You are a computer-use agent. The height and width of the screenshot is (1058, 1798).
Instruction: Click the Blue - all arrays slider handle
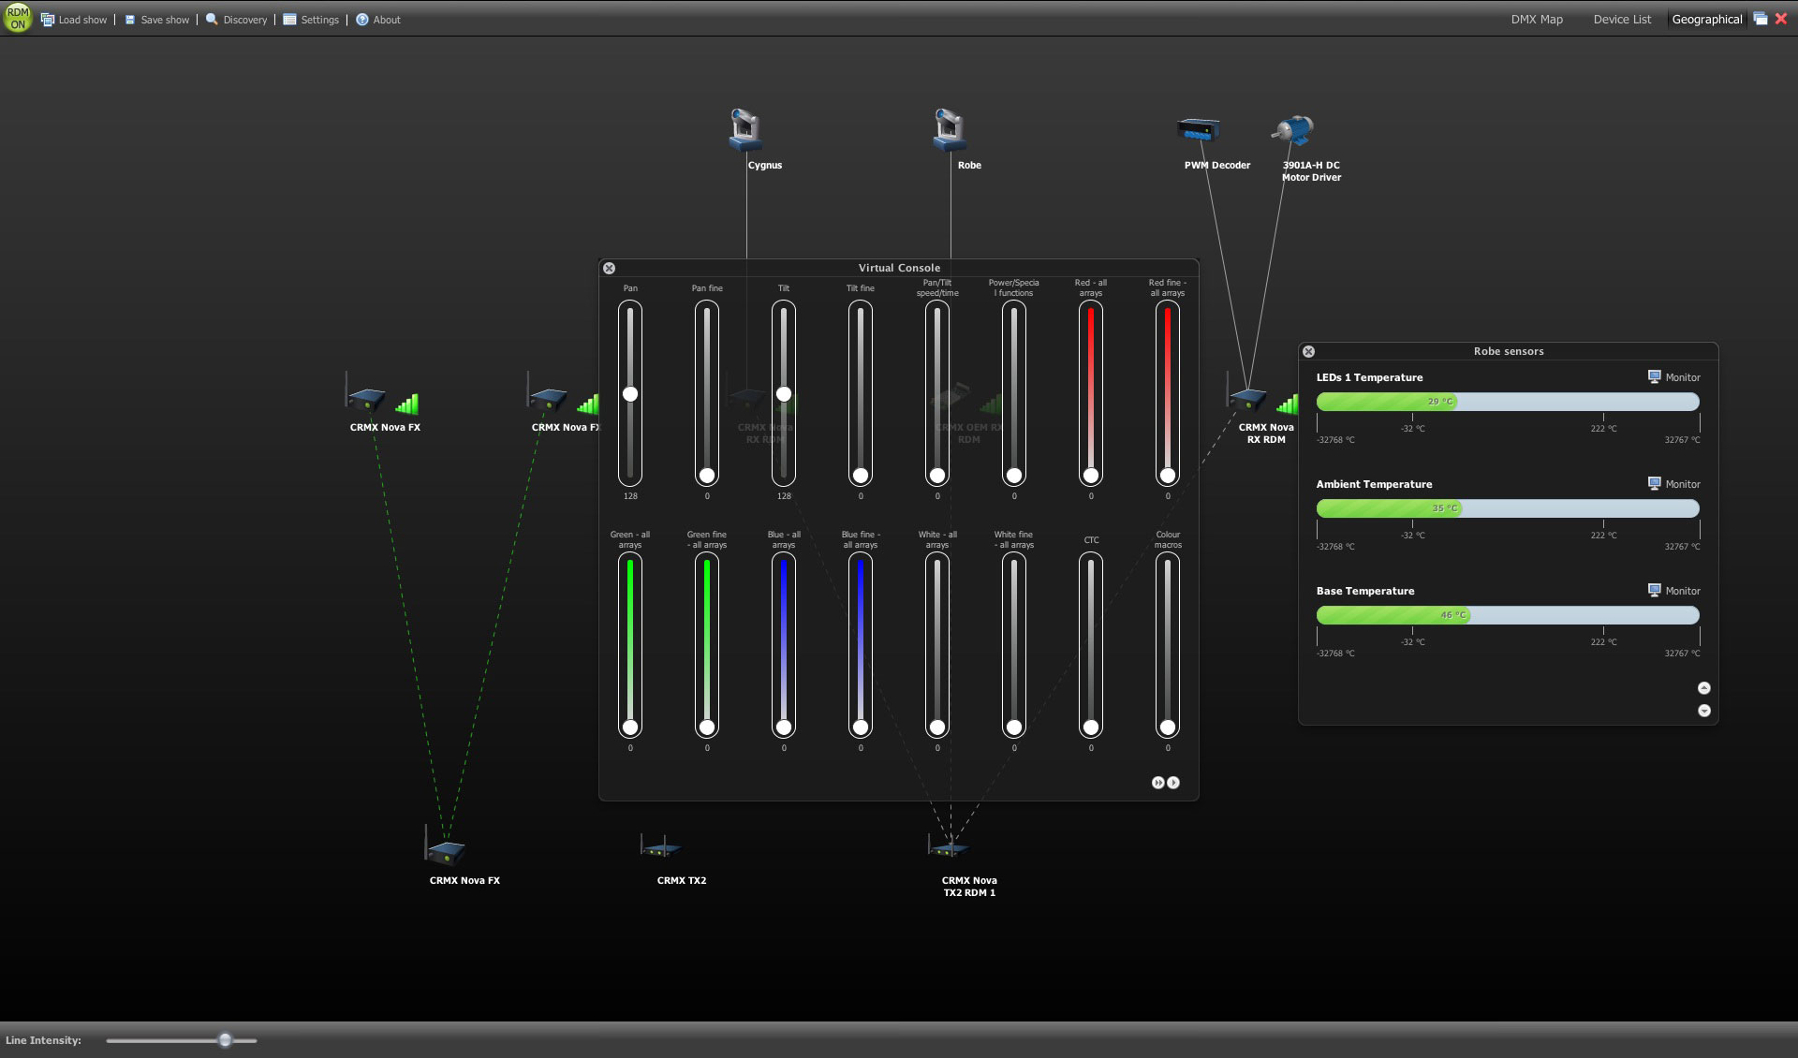tap(784, 728)
